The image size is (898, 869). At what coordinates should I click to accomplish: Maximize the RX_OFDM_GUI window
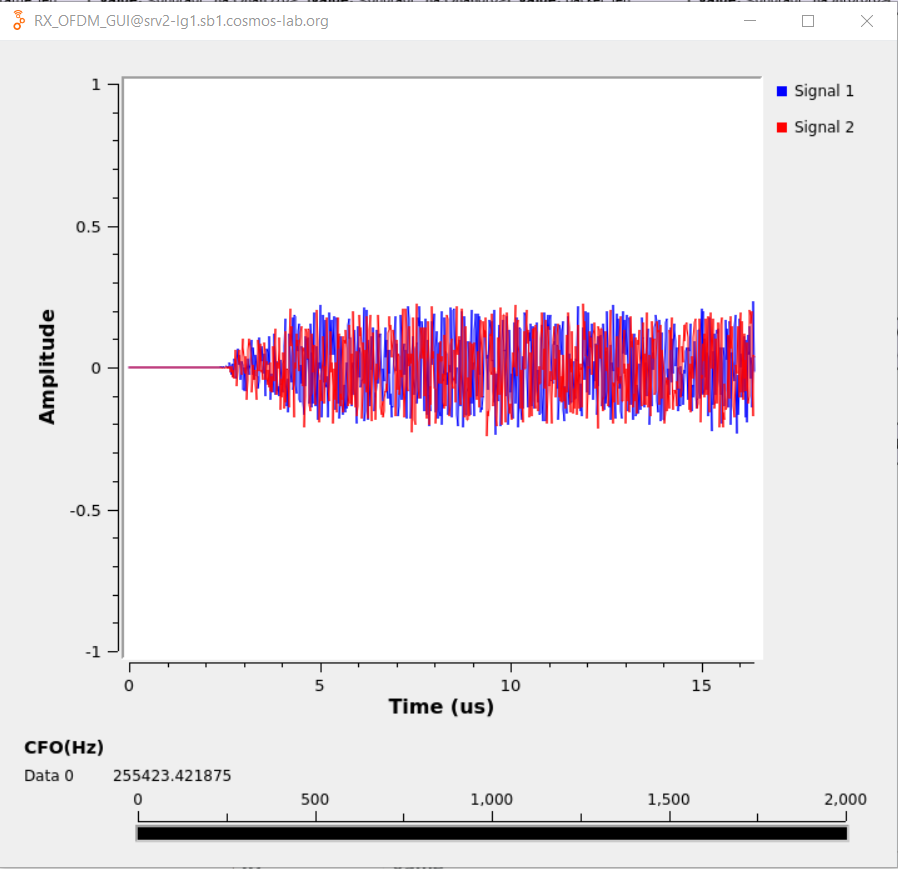click(x=808, y=21)
